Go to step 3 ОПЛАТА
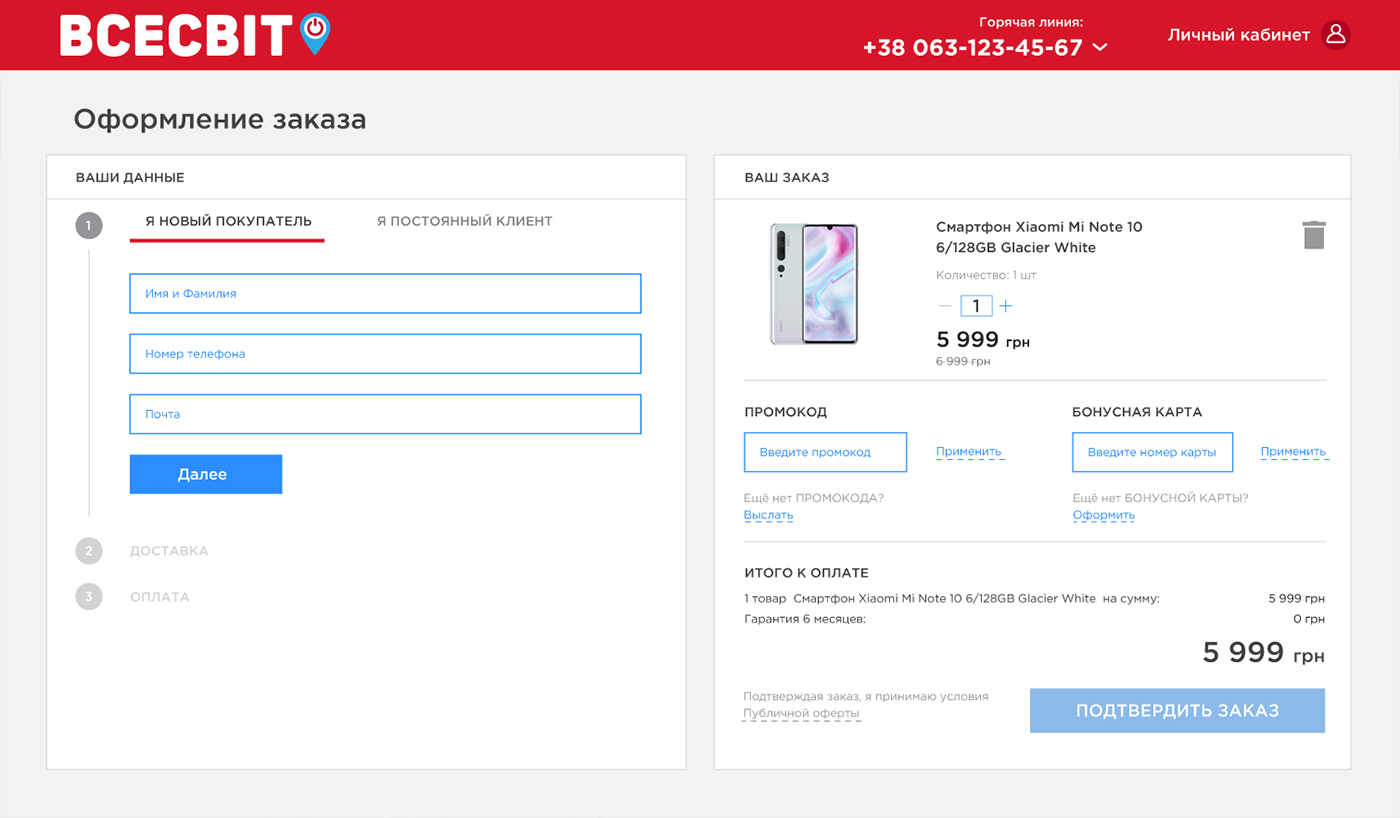Image resolution: width=1400 pixels, height=818 pixels. point(159,597)
